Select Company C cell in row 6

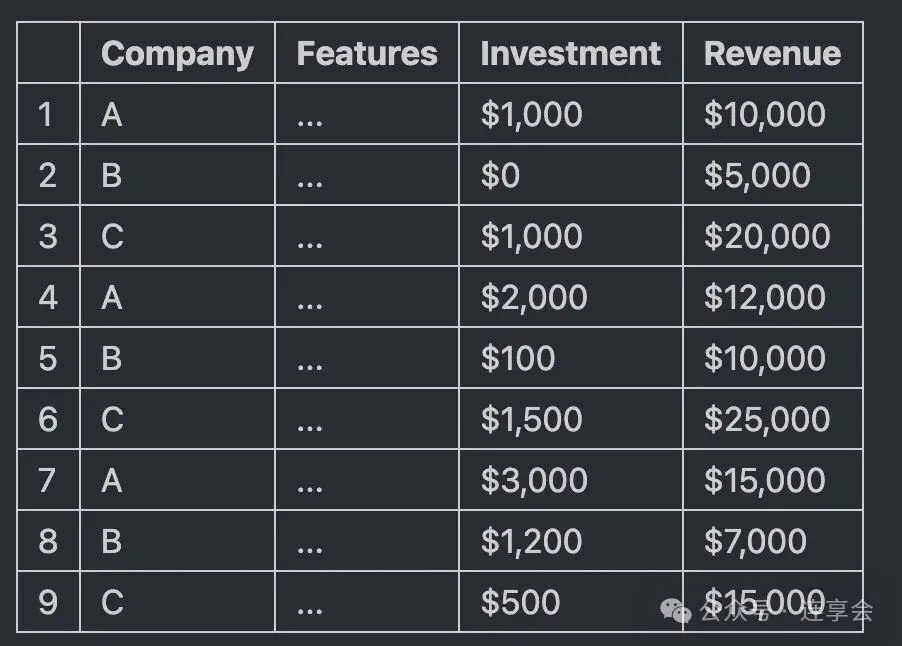tap(177, 419)
